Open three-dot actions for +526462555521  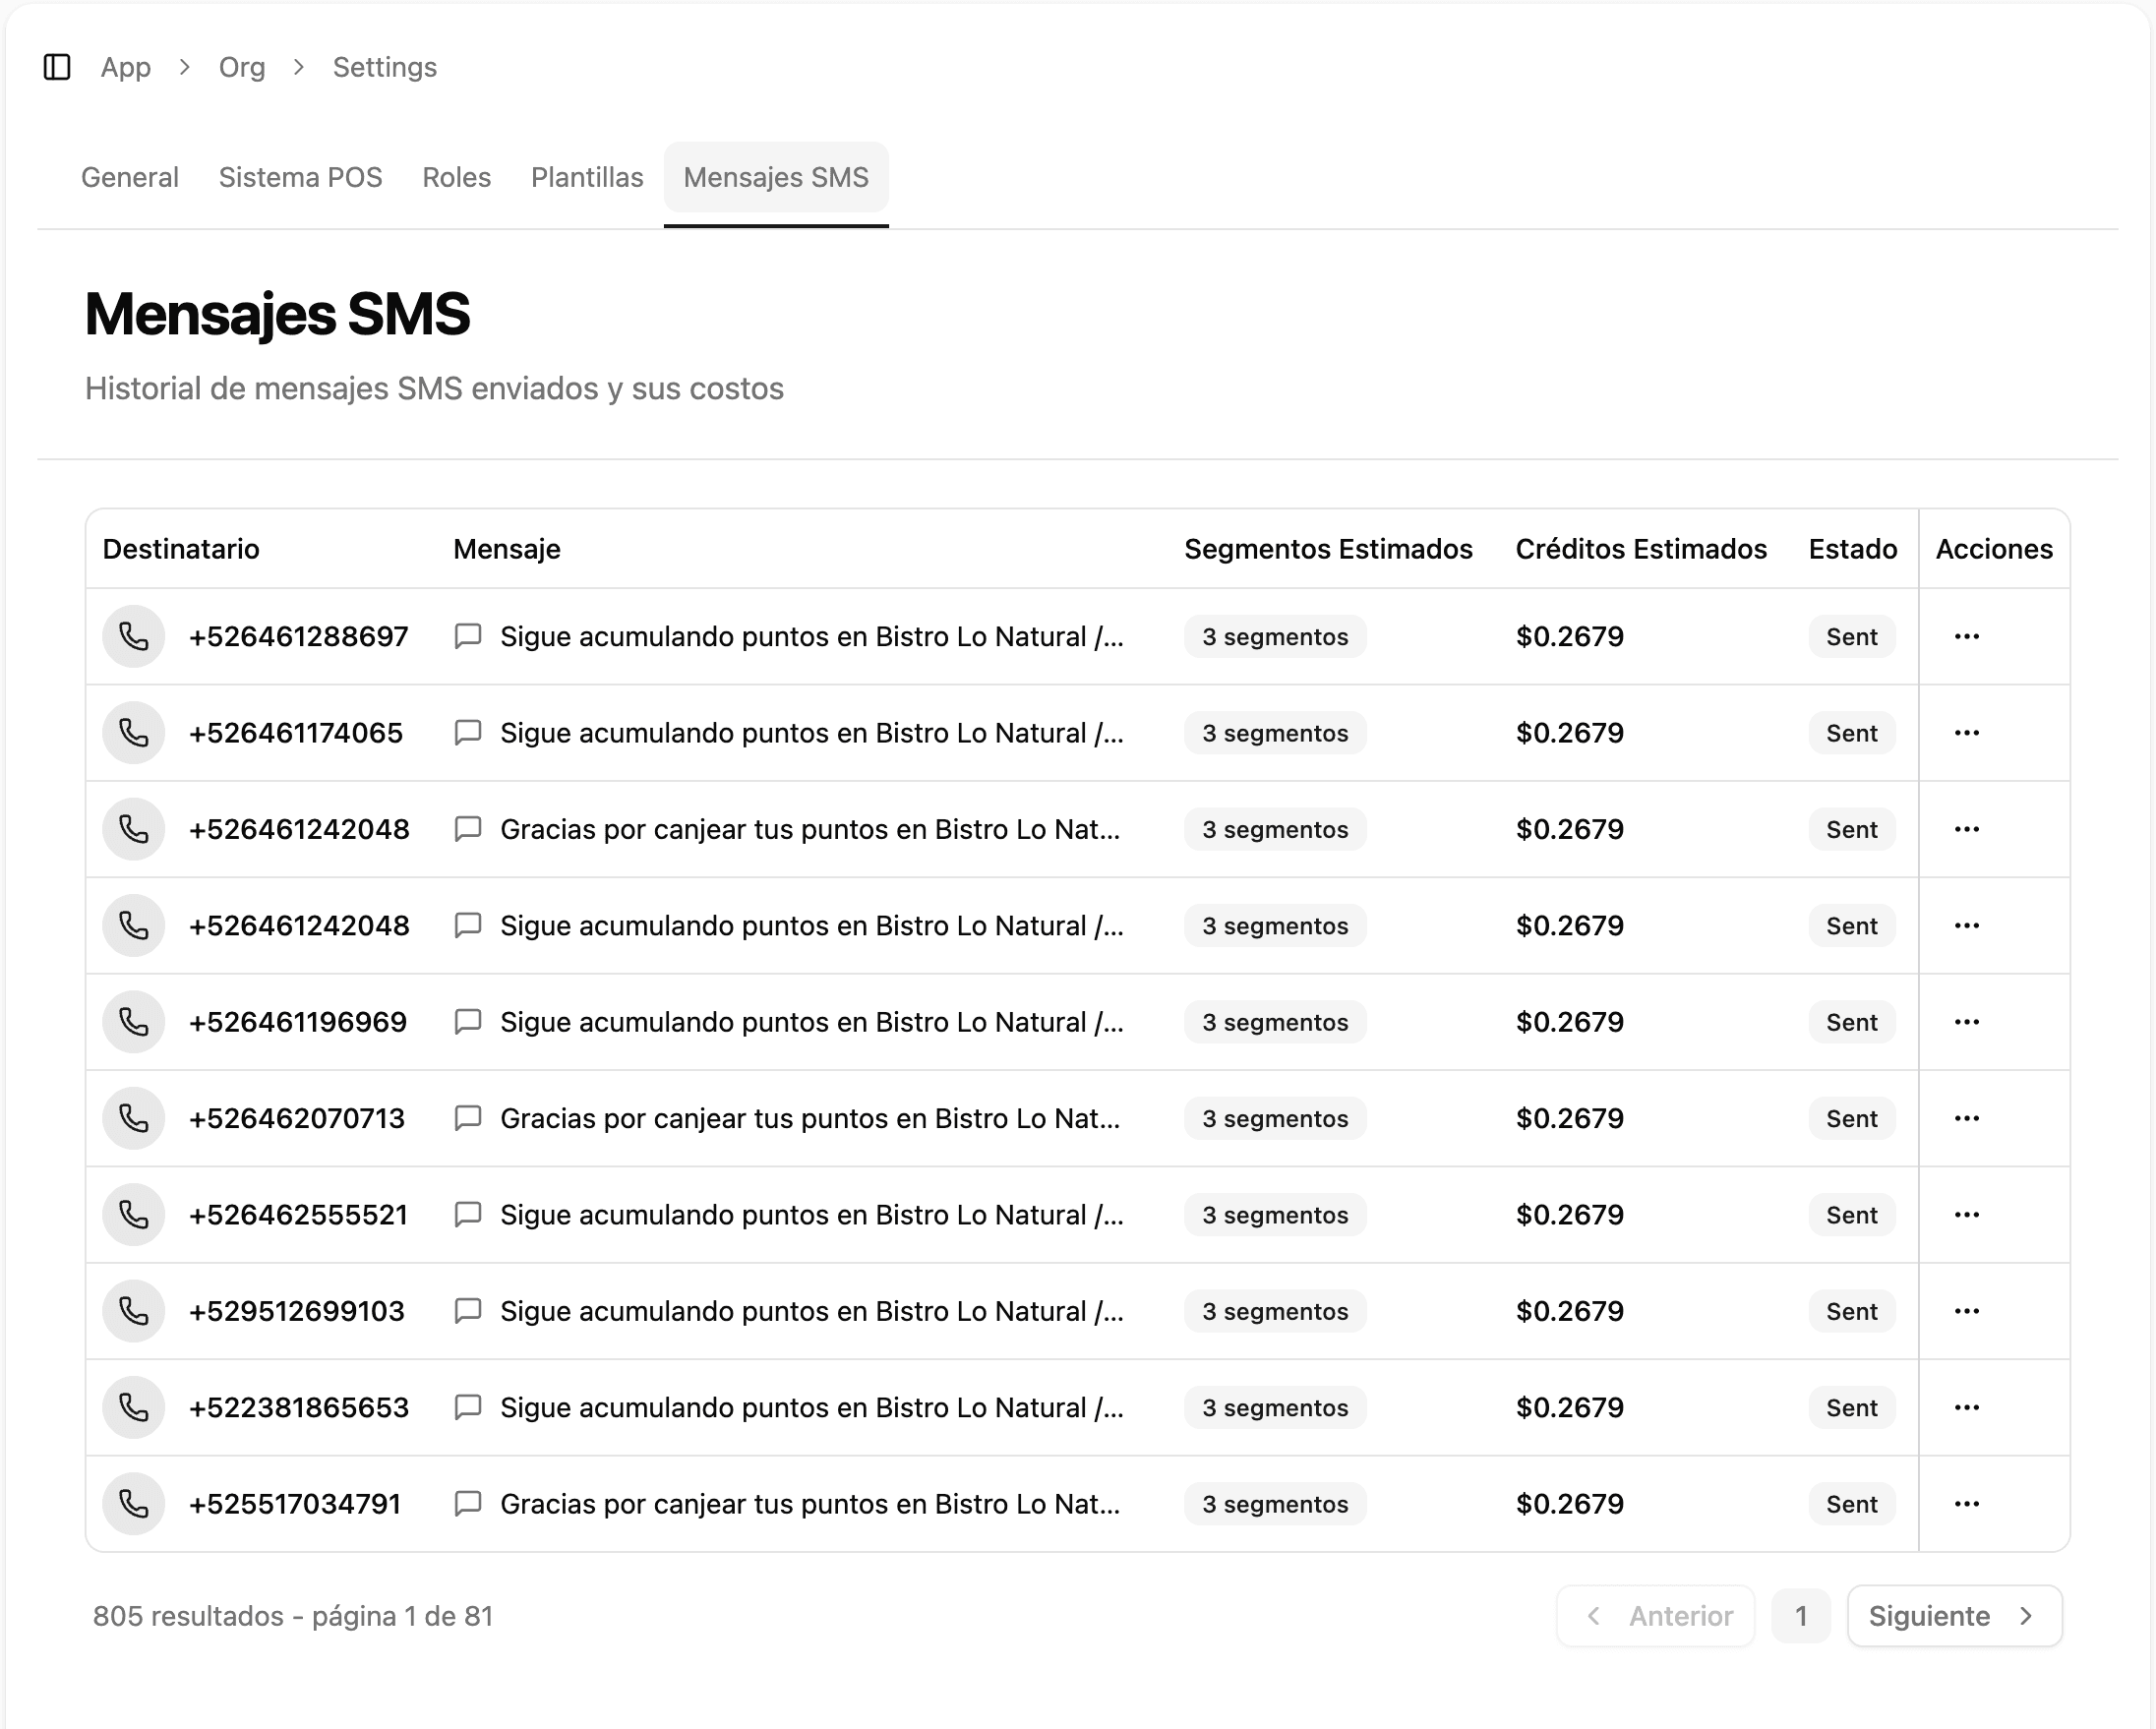tap(1966, 1215)
